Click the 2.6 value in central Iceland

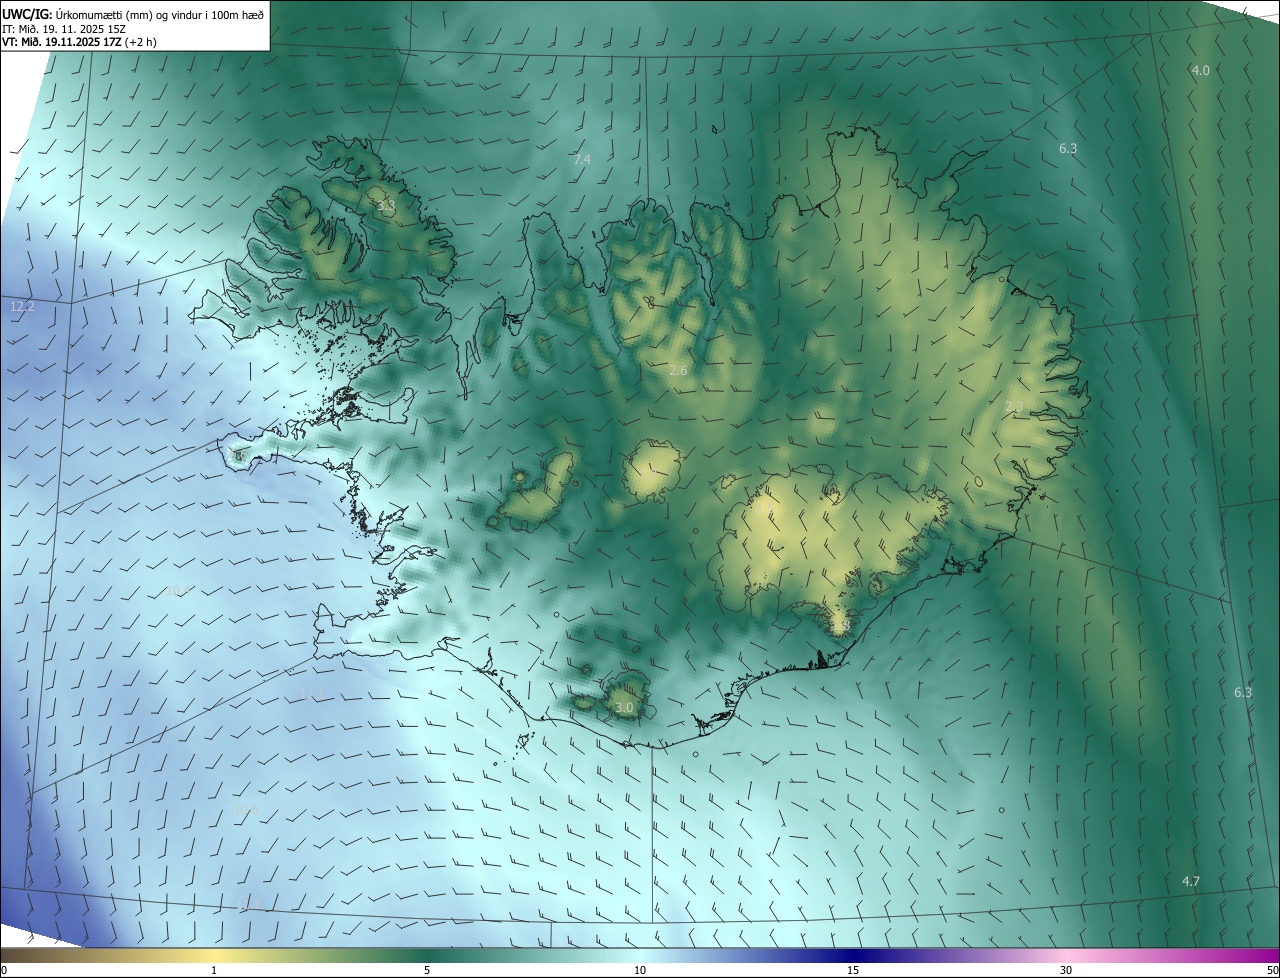678,370
